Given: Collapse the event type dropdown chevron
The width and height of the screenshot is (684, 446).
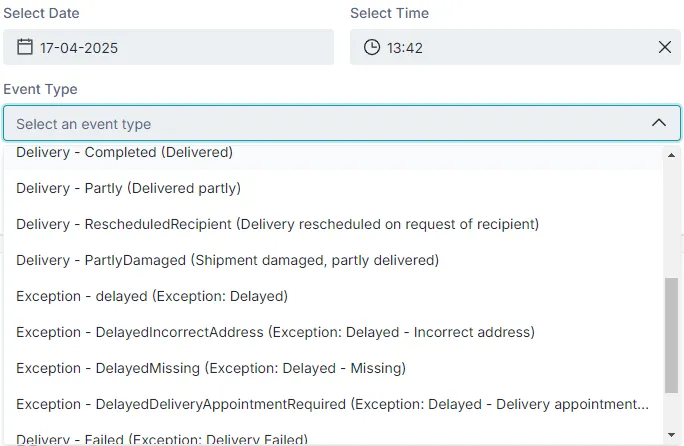Looking at the screenshot, I should (x=659, y=123).
